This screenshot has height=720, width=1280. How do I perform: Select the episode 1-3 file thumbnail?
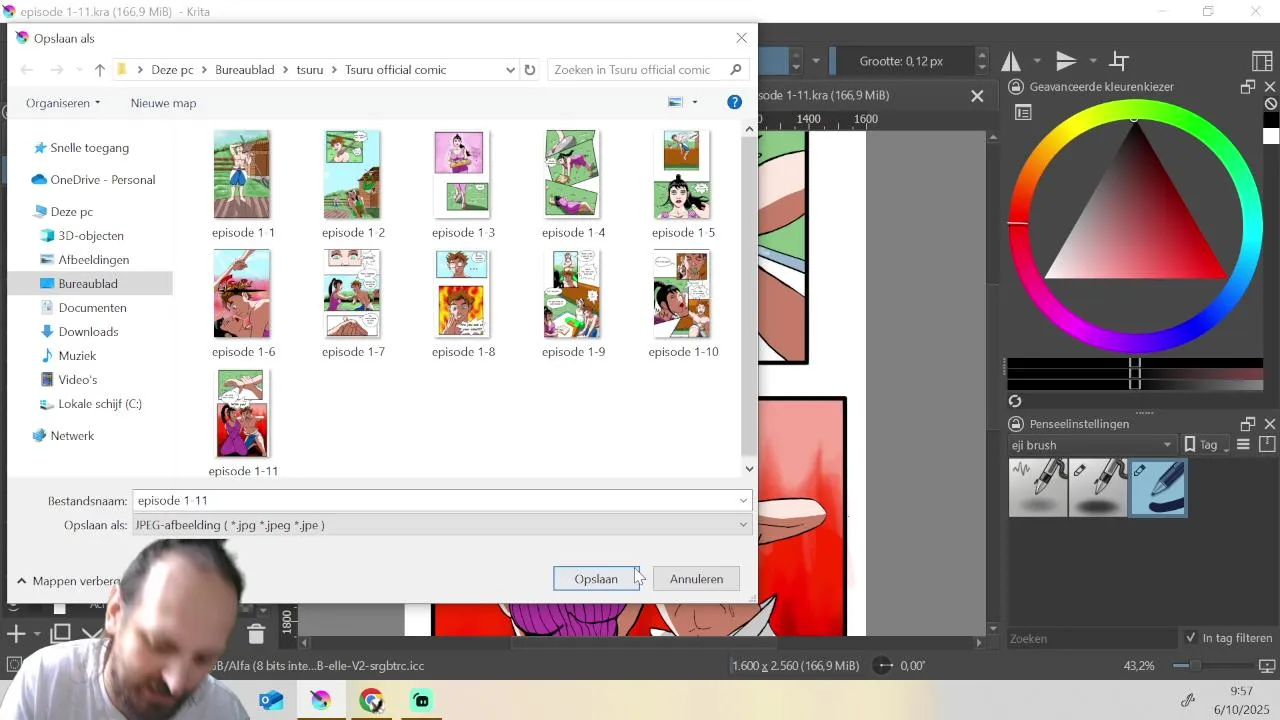(462, 175)
